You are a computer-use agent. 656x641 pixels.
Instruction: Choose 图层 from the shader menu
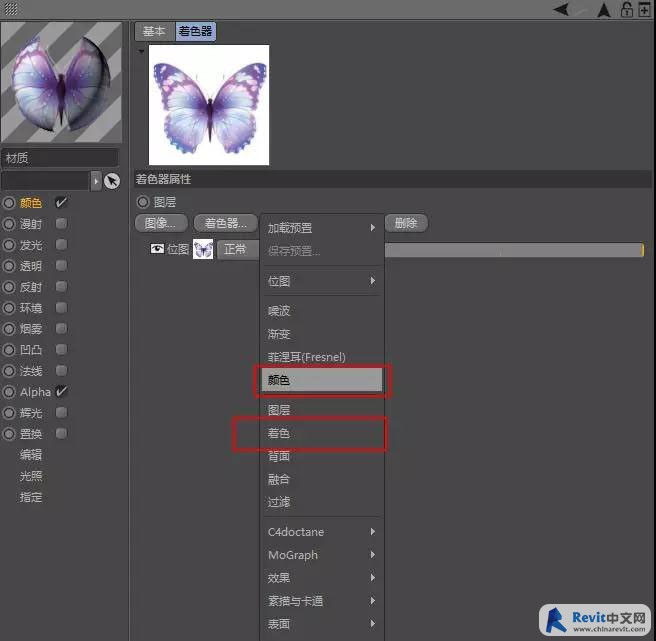pyautogui.click(x=321, y=410)
